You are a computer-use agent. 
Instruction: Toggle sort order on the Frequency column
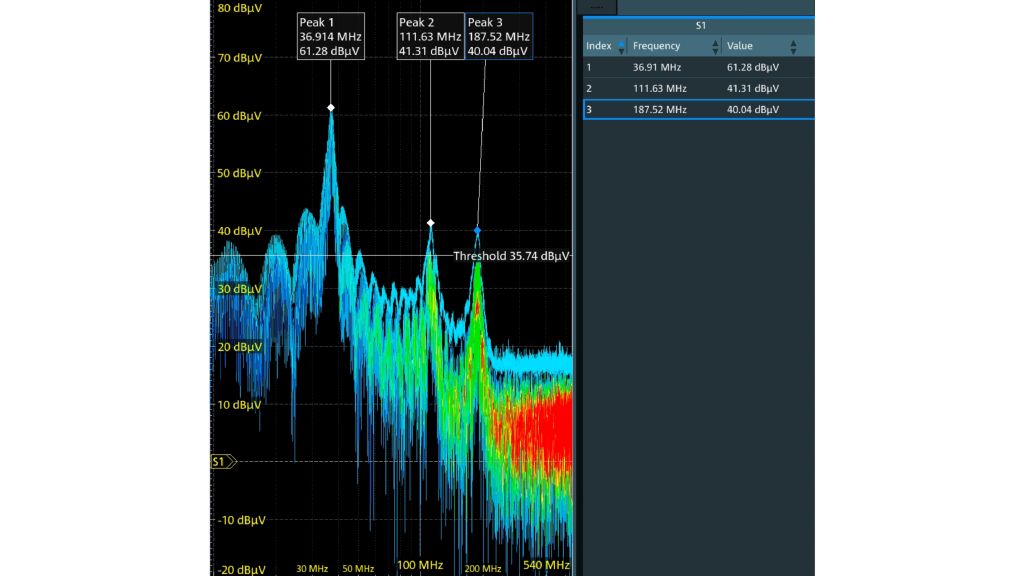pos(715,47)
